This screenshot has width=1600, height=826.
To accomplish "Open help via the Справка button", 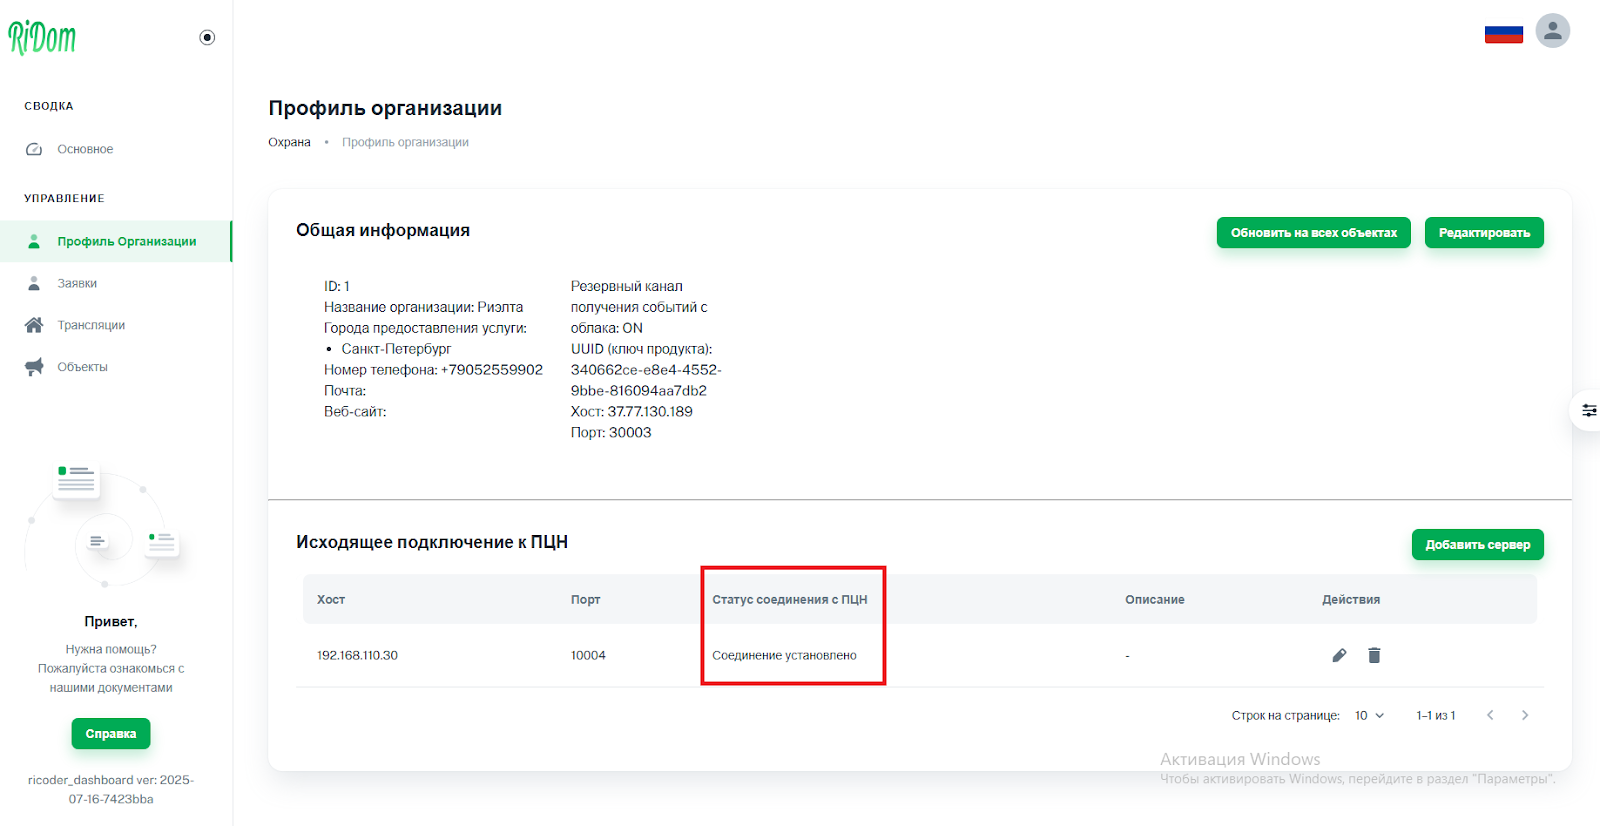I will tap(110, 733).
